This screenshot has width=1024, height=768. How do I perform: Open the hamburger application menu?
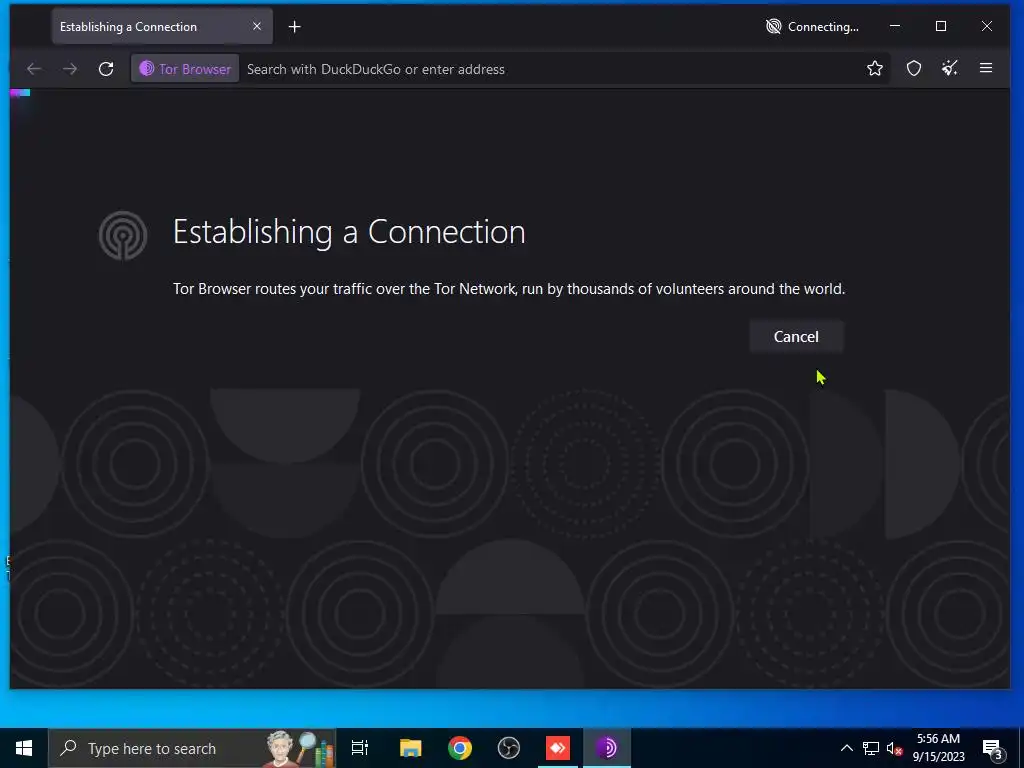[x=986, y=68]
